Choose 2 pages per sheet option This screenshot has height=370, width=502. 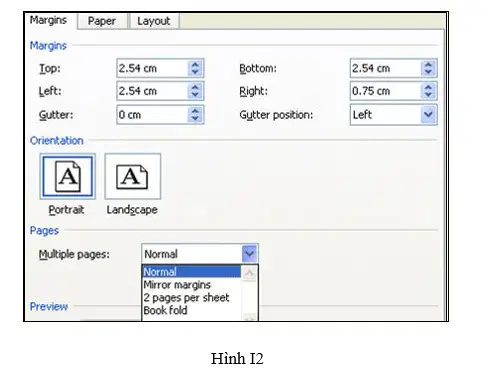191,297
